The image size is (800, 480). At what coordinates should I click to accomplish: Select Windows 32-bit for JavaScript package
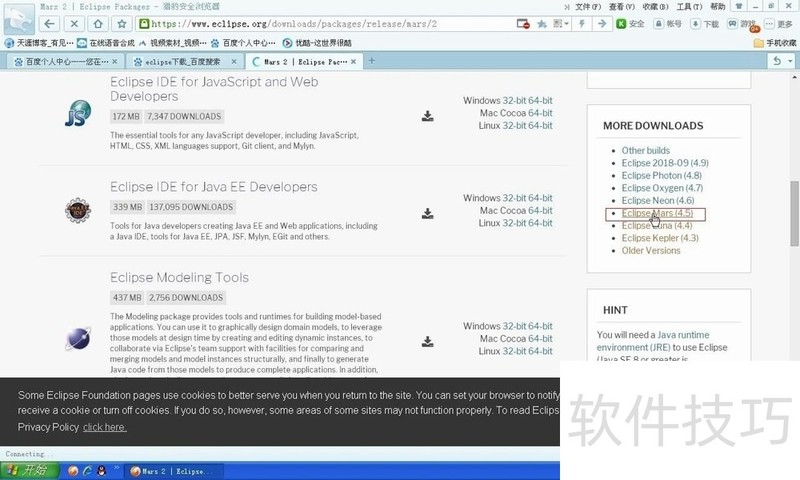click(514, 100)
